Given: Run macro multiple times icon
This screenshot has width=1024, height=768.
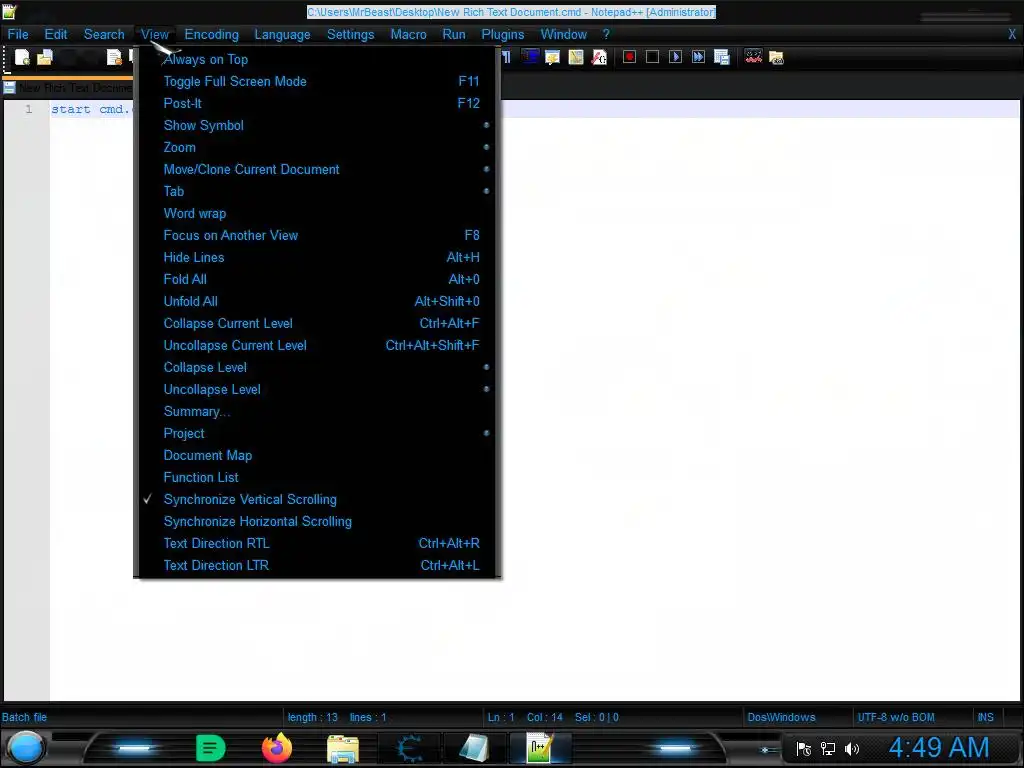Looking at the screenshot, I should coord(698,57).
